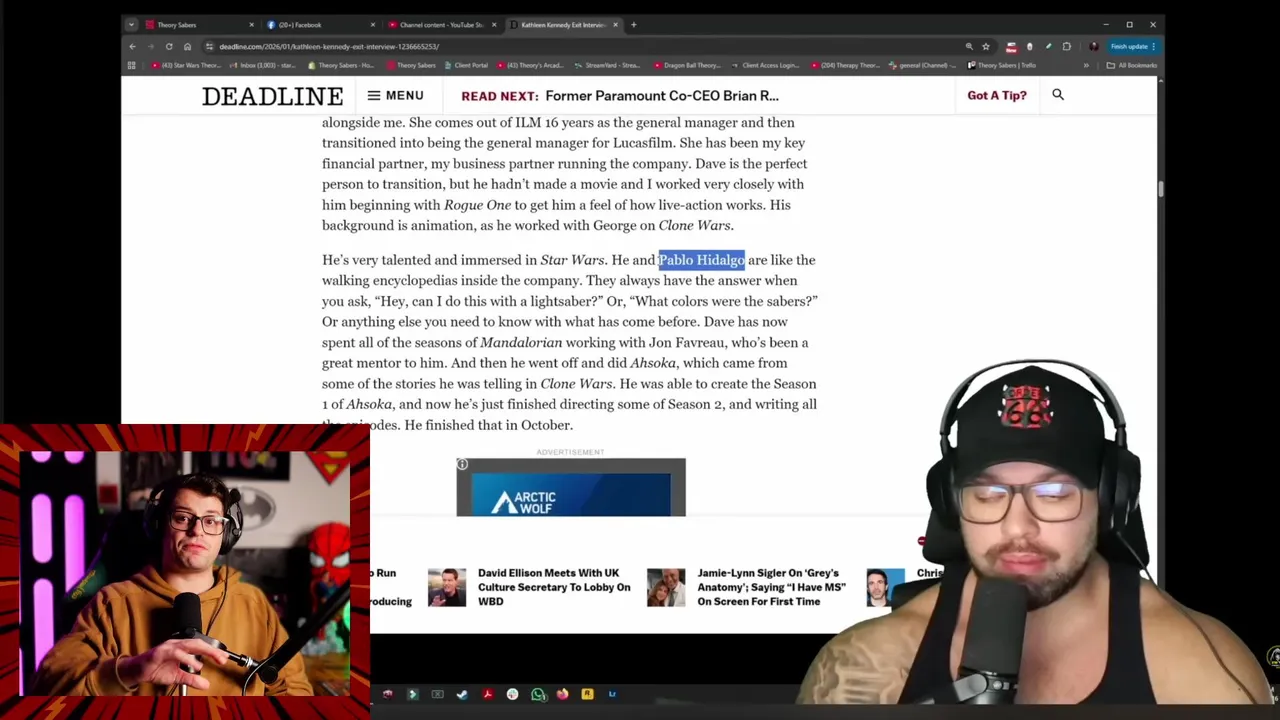
Task: Open the Deadline hamburger Menu
Action: tap(395, 96)
